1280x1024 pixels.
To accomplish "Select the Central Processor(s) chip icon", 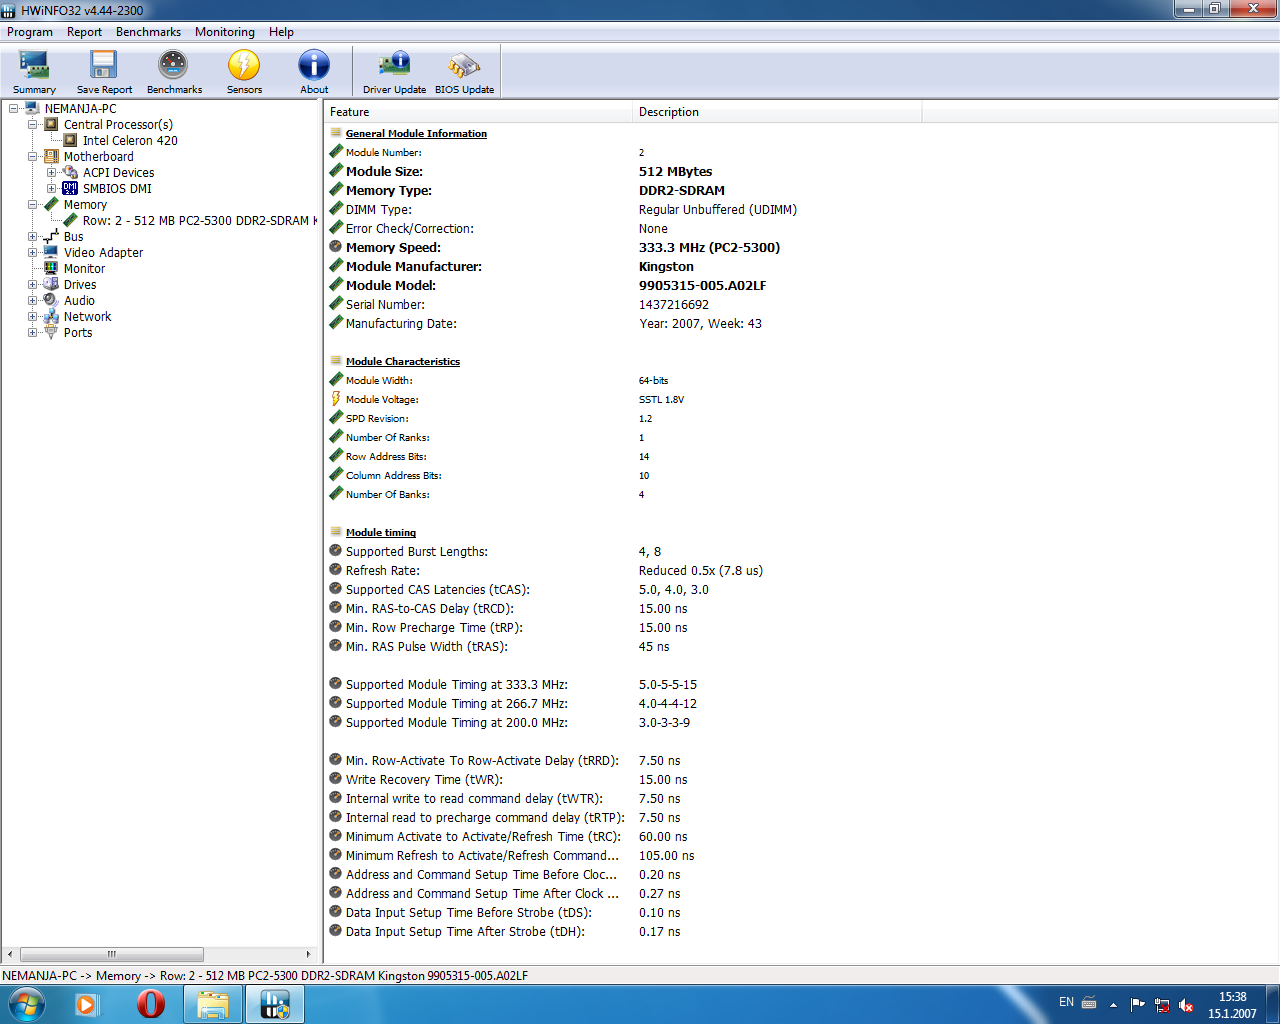I will [52, 124].
